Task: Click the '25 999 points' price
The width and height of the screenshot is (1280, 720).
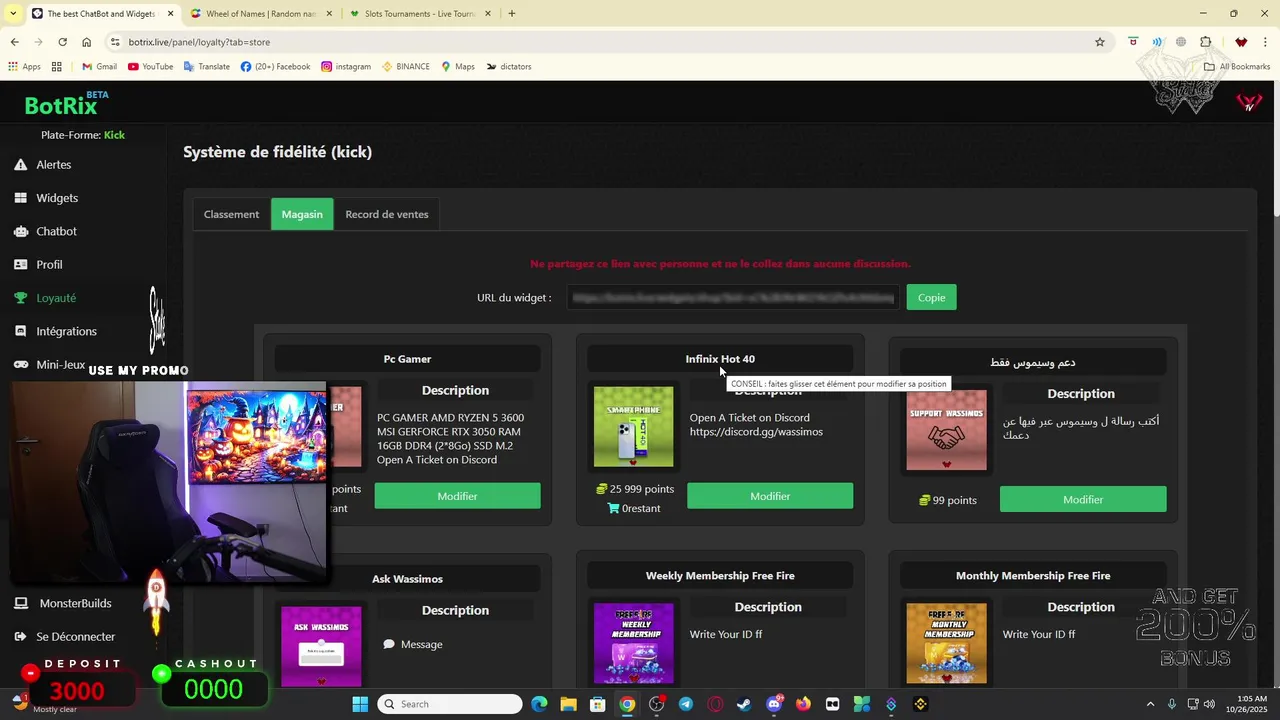Action: pyautogui.click(x=635, y=489)
